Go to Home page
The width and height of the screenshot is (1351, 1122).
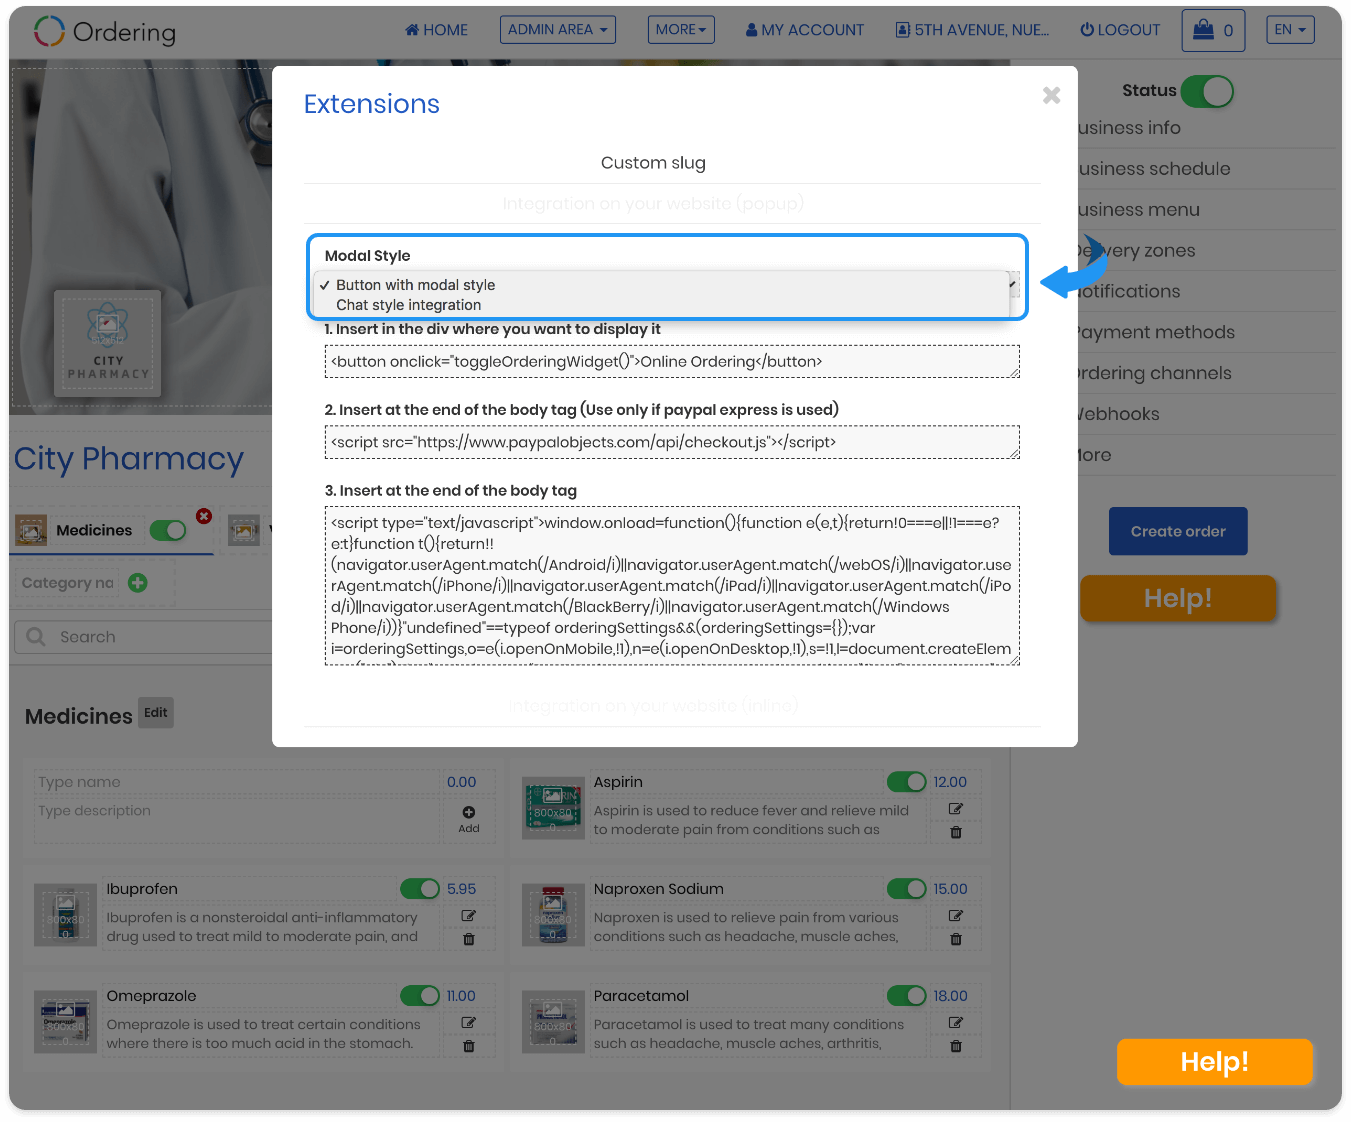point(436,30)
